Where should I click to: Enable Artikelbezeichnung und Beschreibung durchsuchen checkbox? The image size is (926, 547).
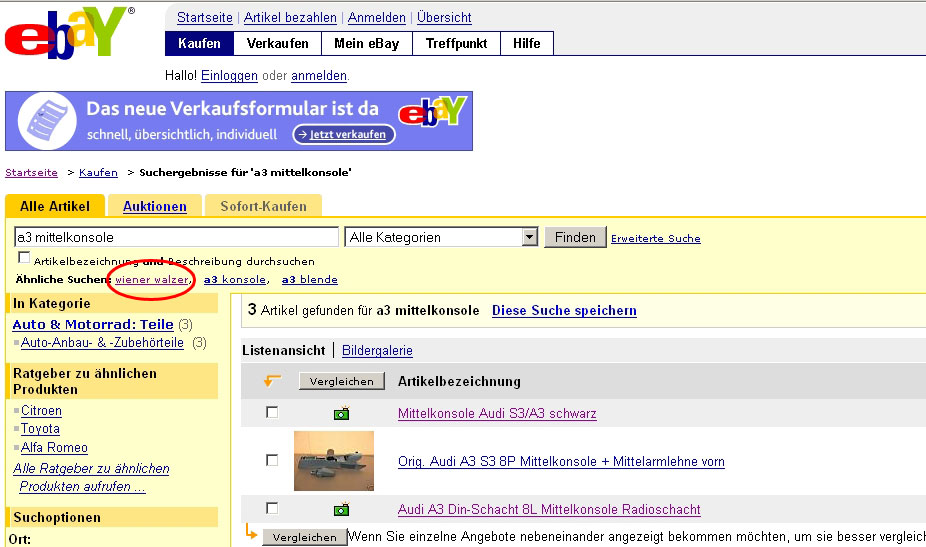24,258
